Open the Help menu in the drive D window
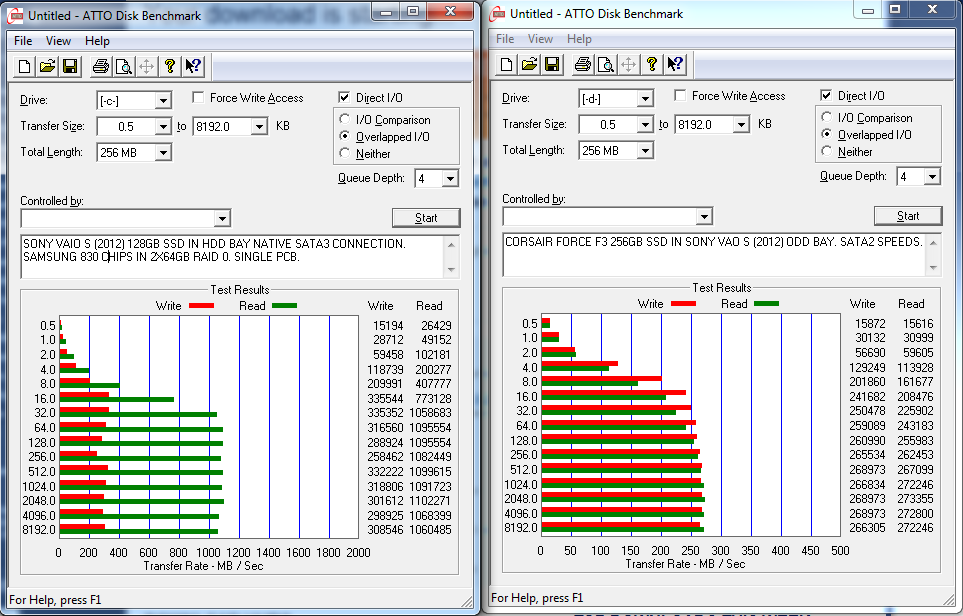 (x=579, y=39)
